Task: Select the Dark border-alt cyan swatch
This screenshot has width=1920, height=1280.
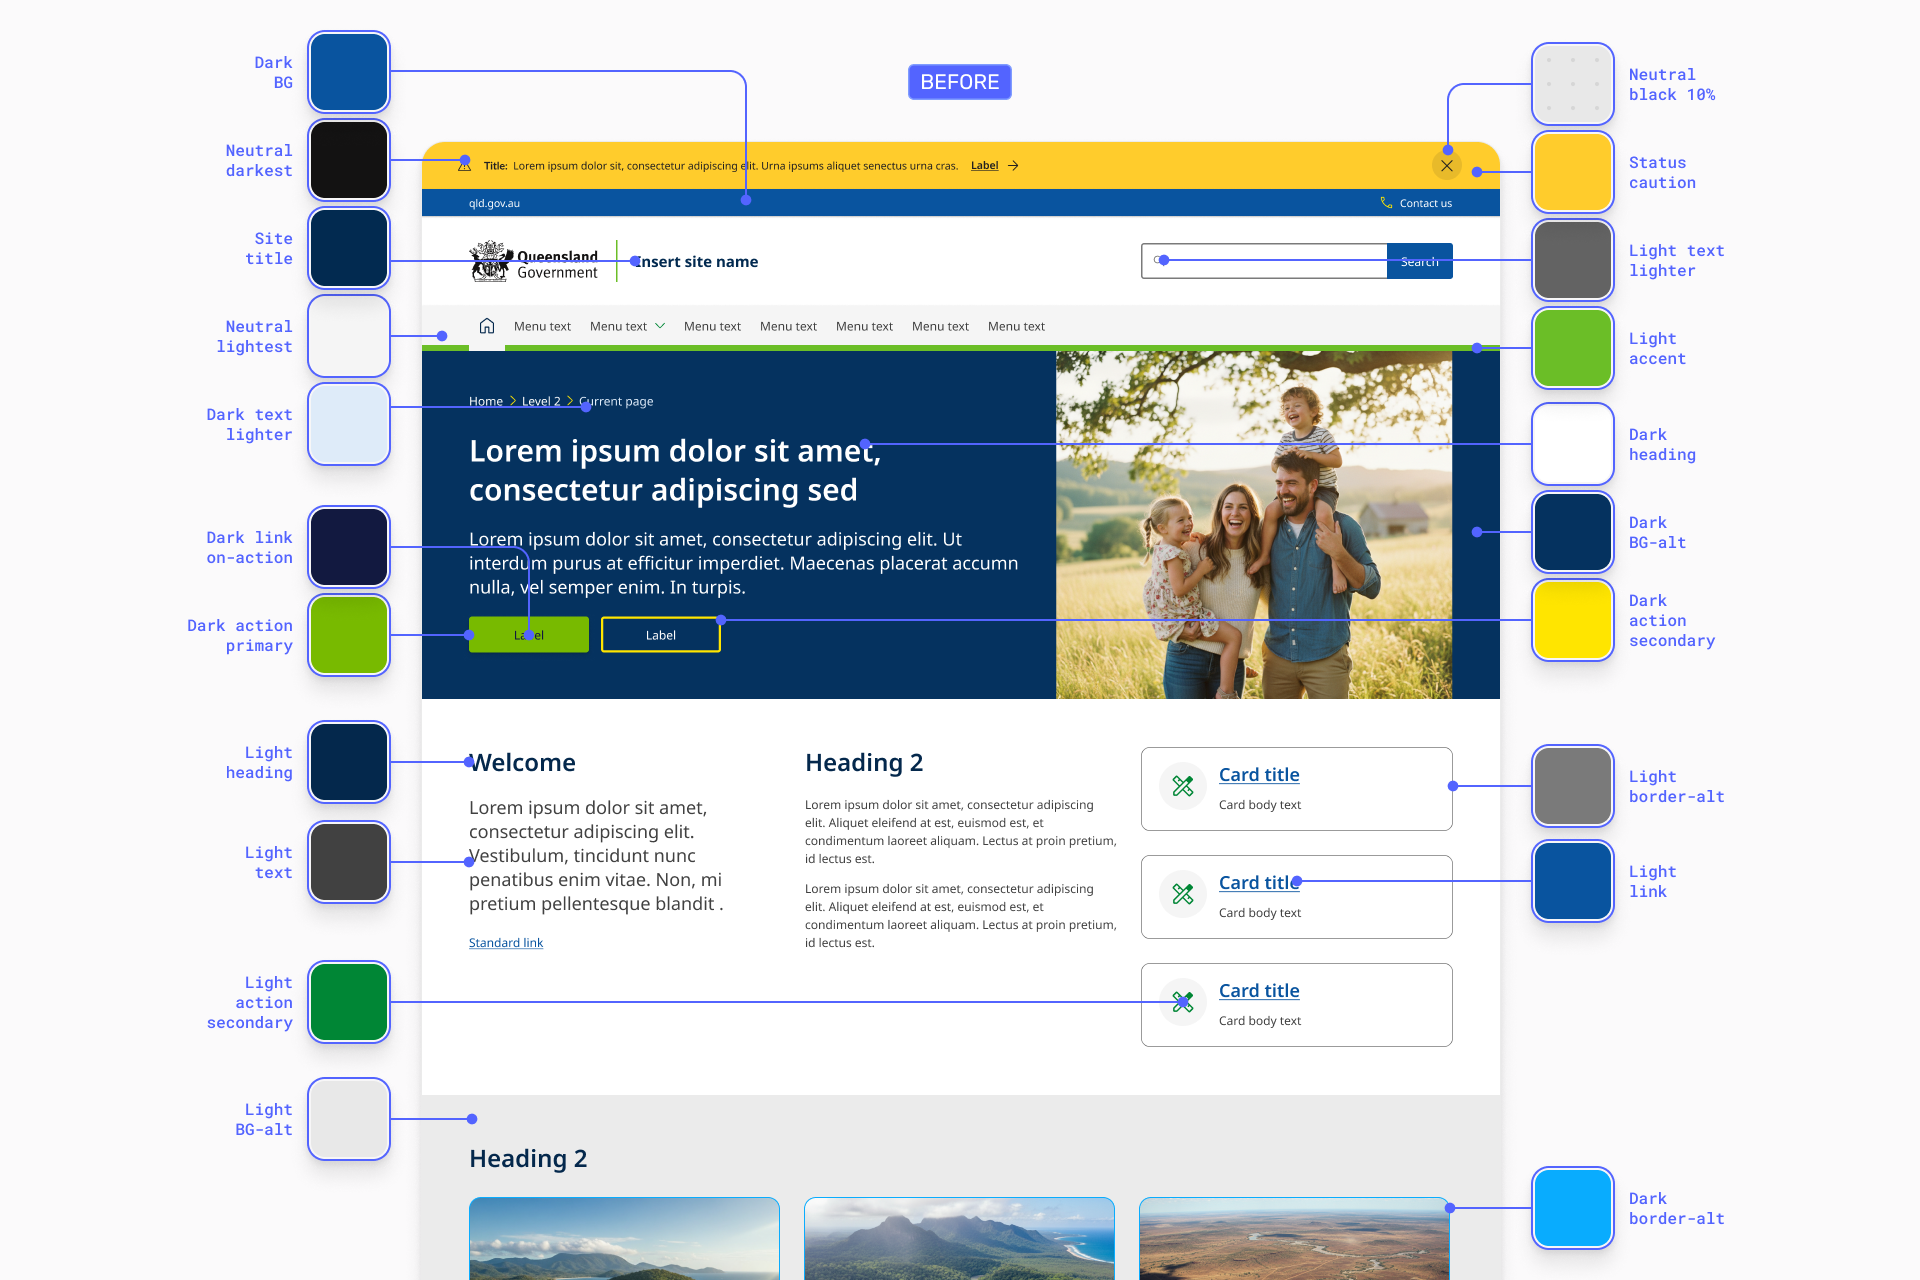Action: (x=1572, y=1208)
